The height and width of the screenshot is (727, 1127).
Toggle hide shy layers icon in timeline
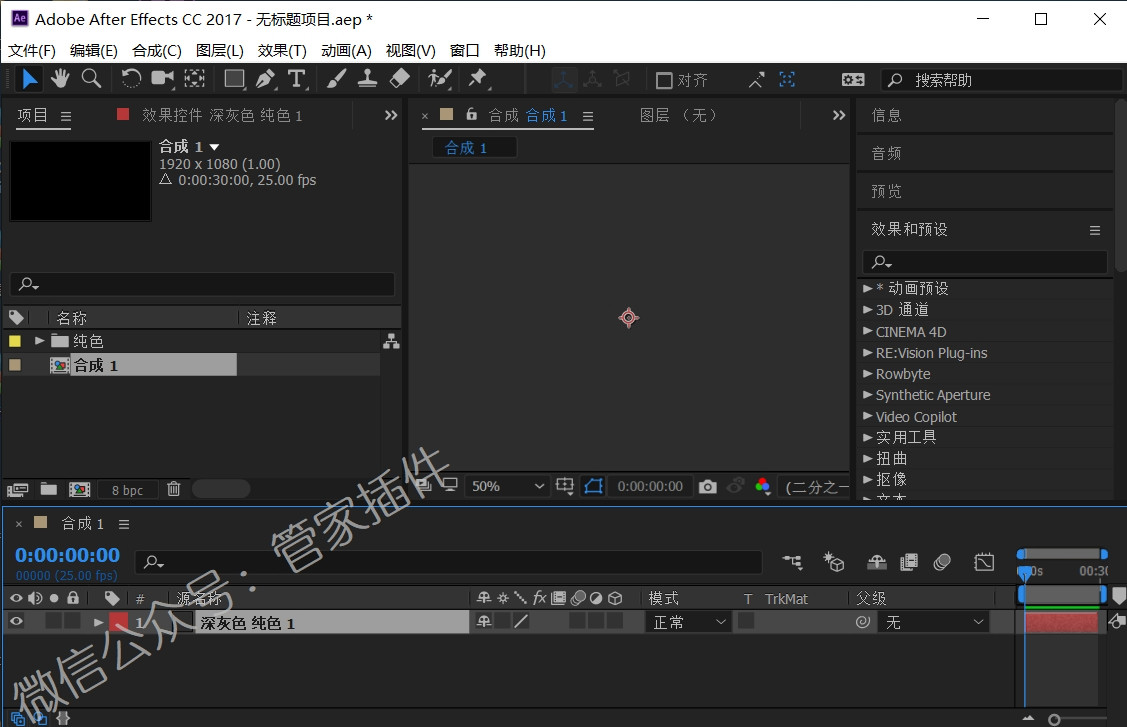(876, 562)
